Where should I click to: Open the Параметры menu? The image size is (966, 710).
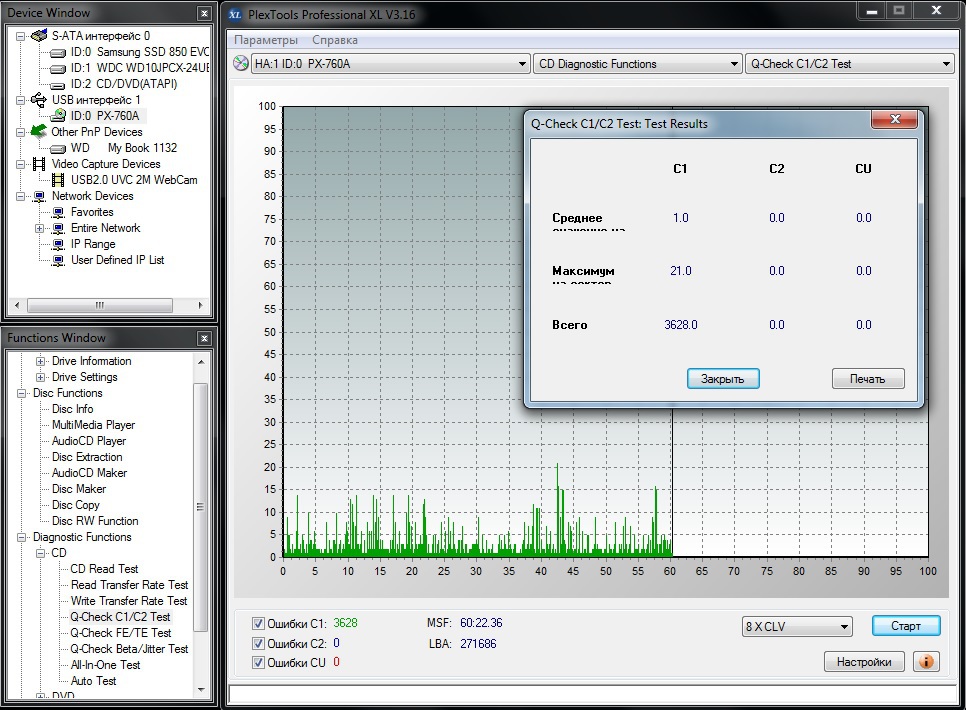click(266, 40)
